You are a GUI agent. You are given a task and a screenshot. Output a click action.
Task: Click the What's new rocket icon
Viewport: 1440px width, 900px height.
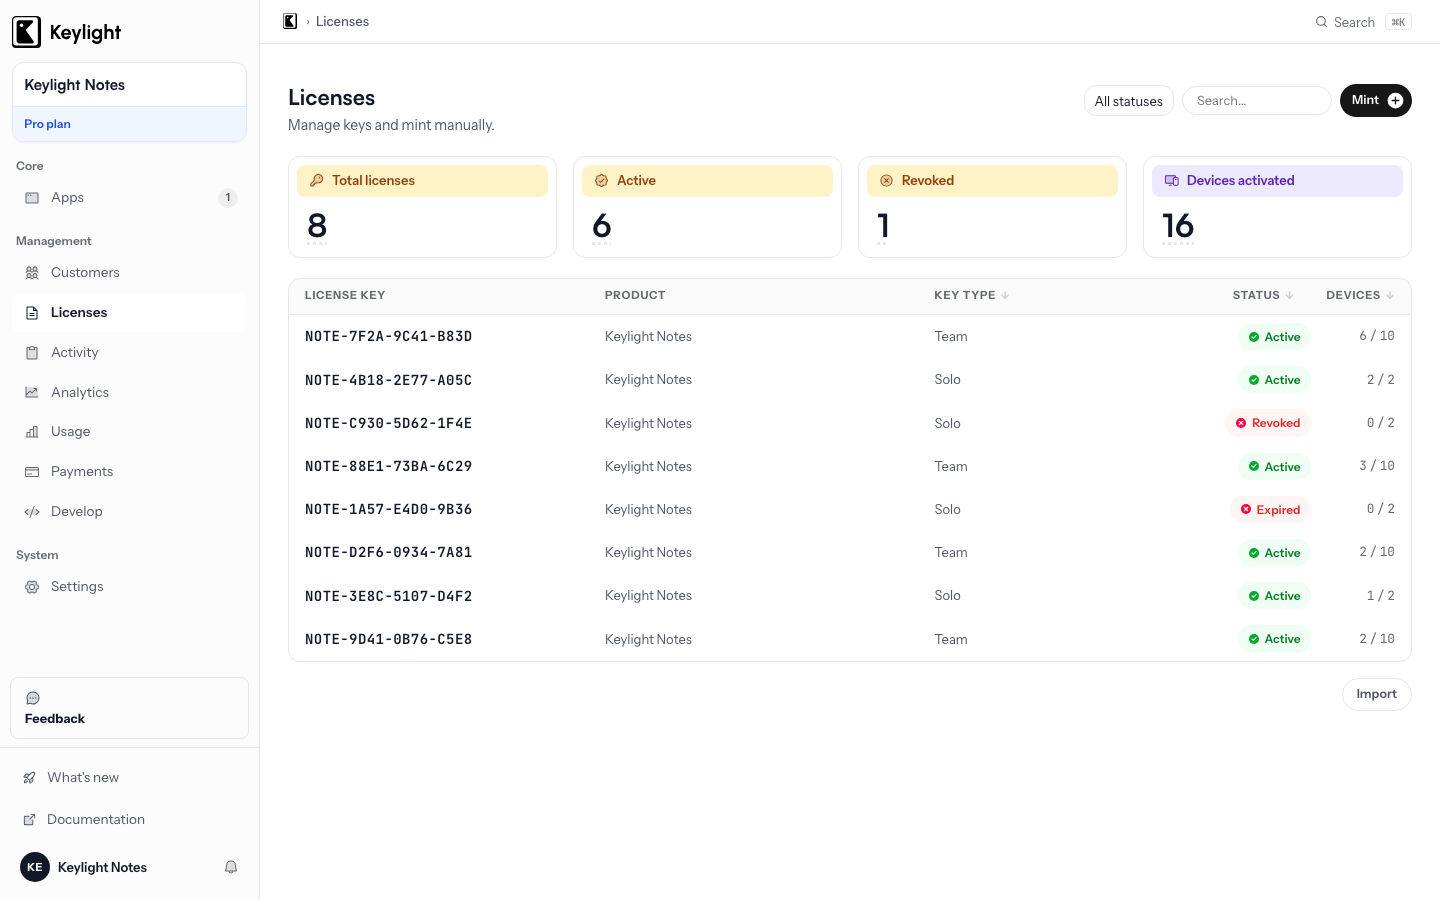tap(29, 778)
